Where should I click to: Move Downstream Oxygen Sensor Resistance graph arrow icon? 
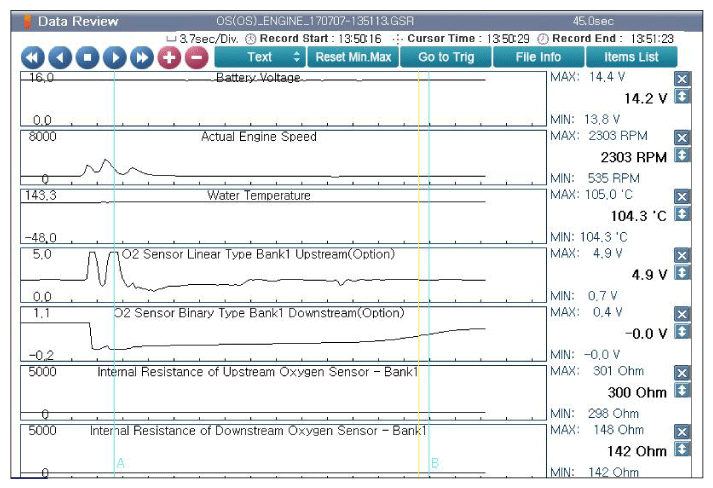point(682,449)
